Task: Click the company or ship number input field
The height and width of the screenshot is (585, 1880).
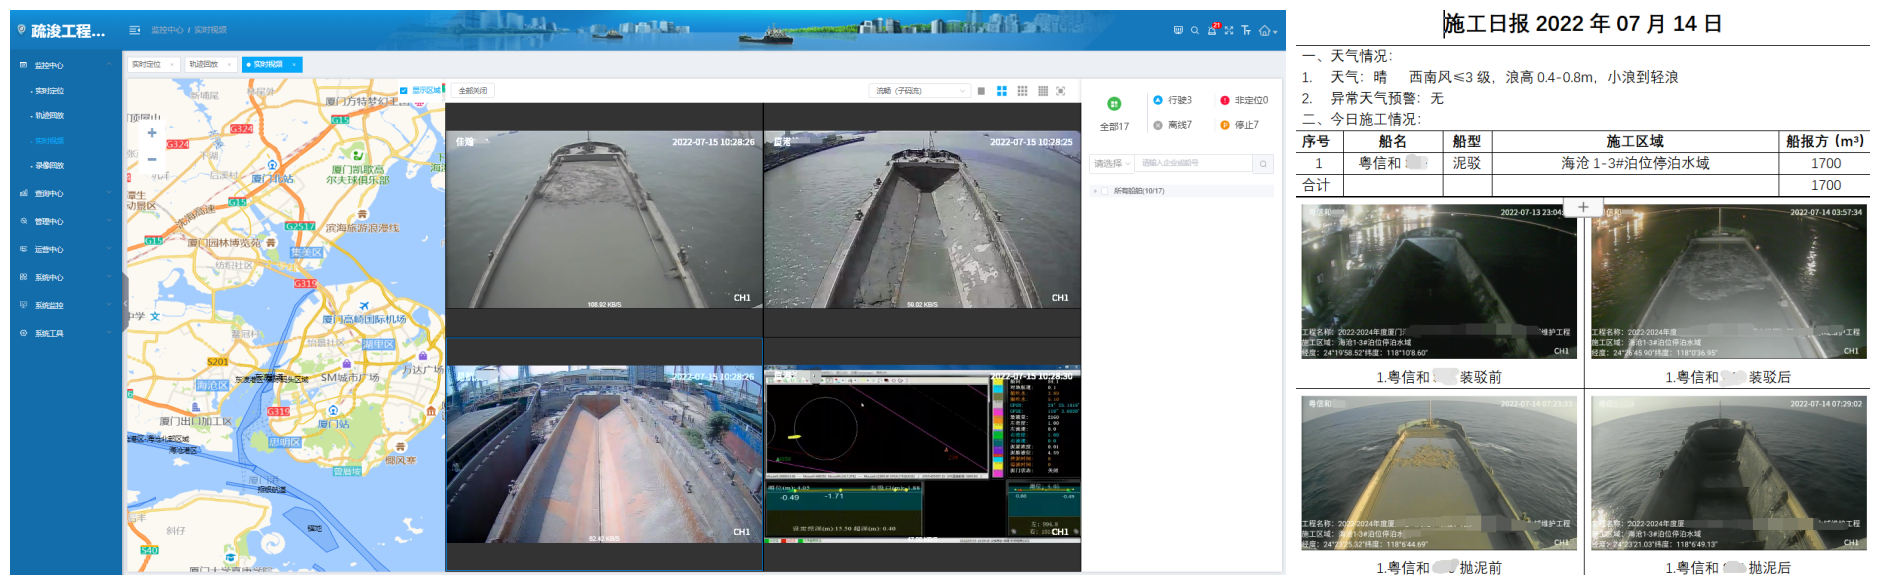Action: click(x=1192, y=163)
